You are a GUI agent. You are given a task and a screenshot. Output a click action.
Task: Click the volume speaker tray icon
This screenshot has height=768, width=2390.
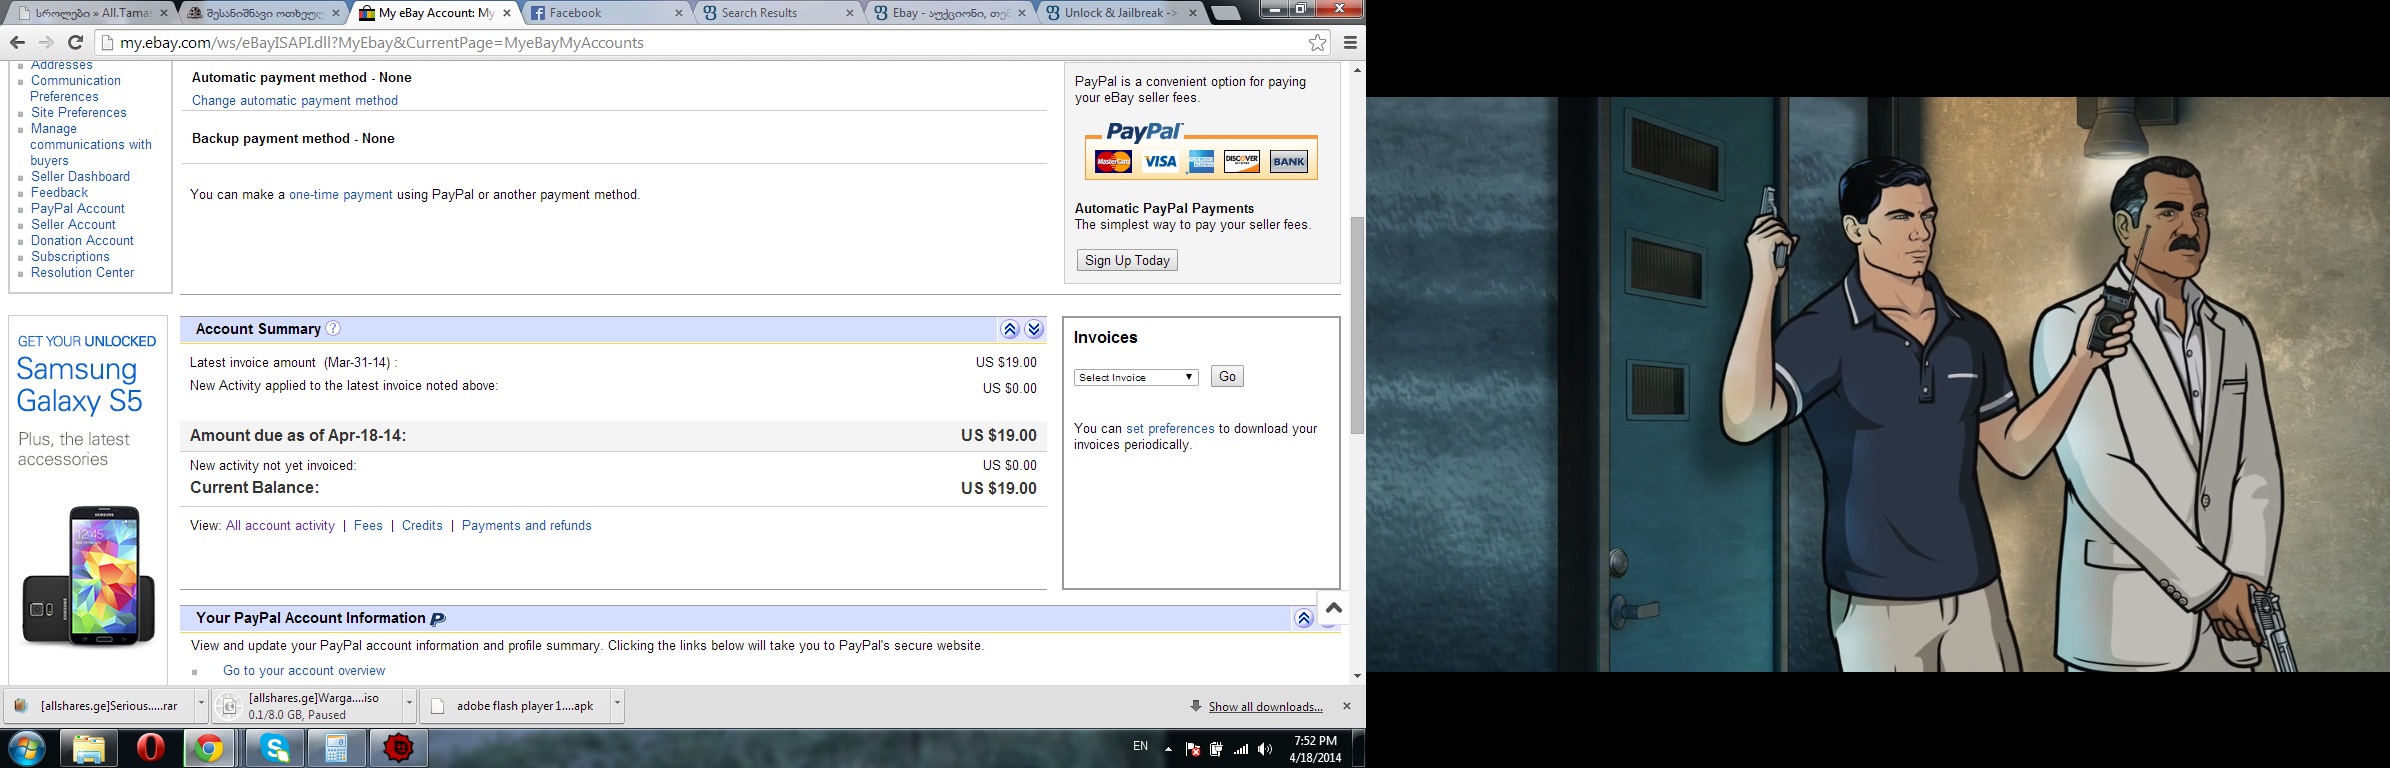tap(1265, 749)
